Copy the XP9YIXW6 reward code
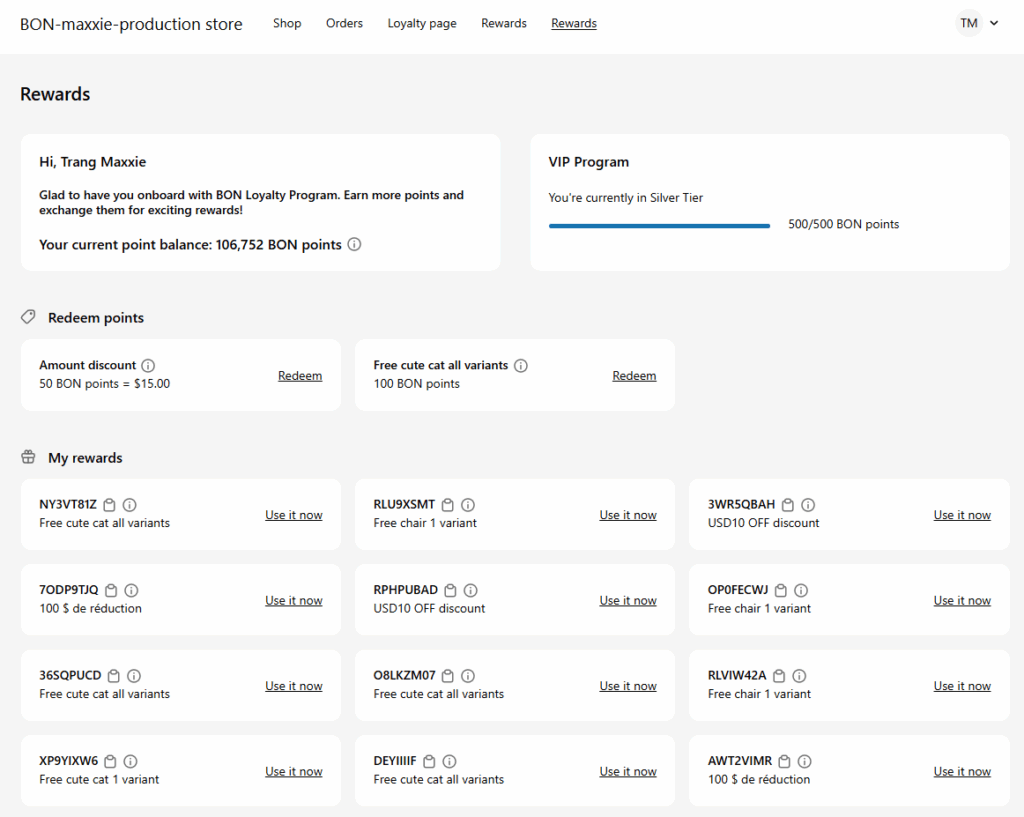Screen dimensions: 1024x817 [110, 761]
